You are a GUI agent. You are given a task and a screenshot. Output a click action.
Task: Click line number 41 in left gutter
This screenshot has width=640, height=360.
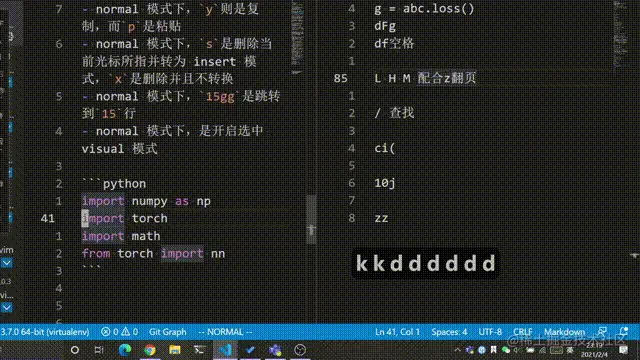48,218
